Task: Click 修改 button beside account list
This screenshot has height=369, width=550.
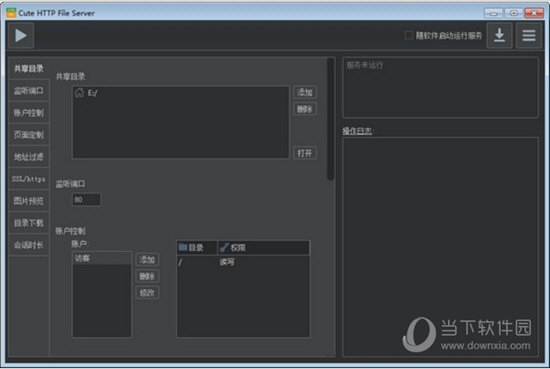Action: click(147, 293)
